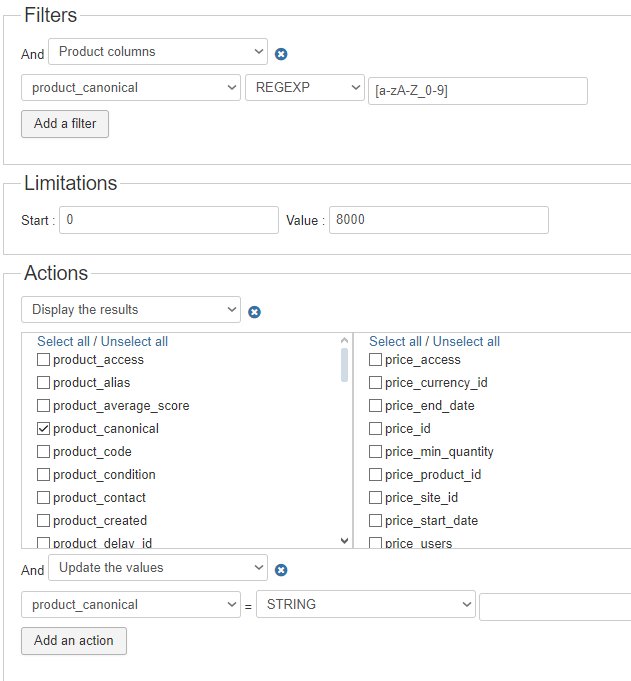The height and width of the screenshot is (681, 631).
Task: Expand the Display the results dropdown
Action: tap(130, 309)
